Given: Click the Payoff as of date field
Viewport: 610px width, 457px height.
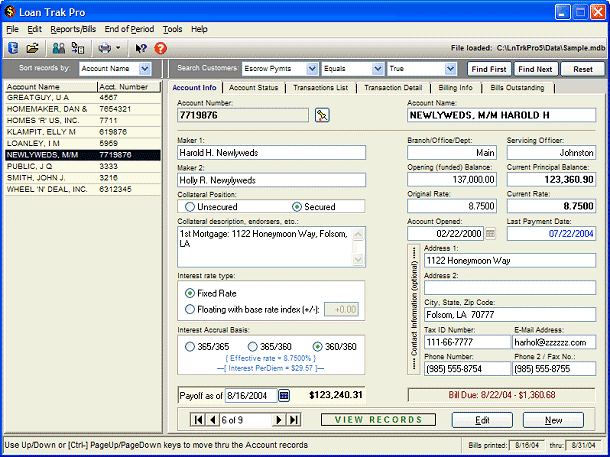Looking at the screenshot, I should point(251,396).
